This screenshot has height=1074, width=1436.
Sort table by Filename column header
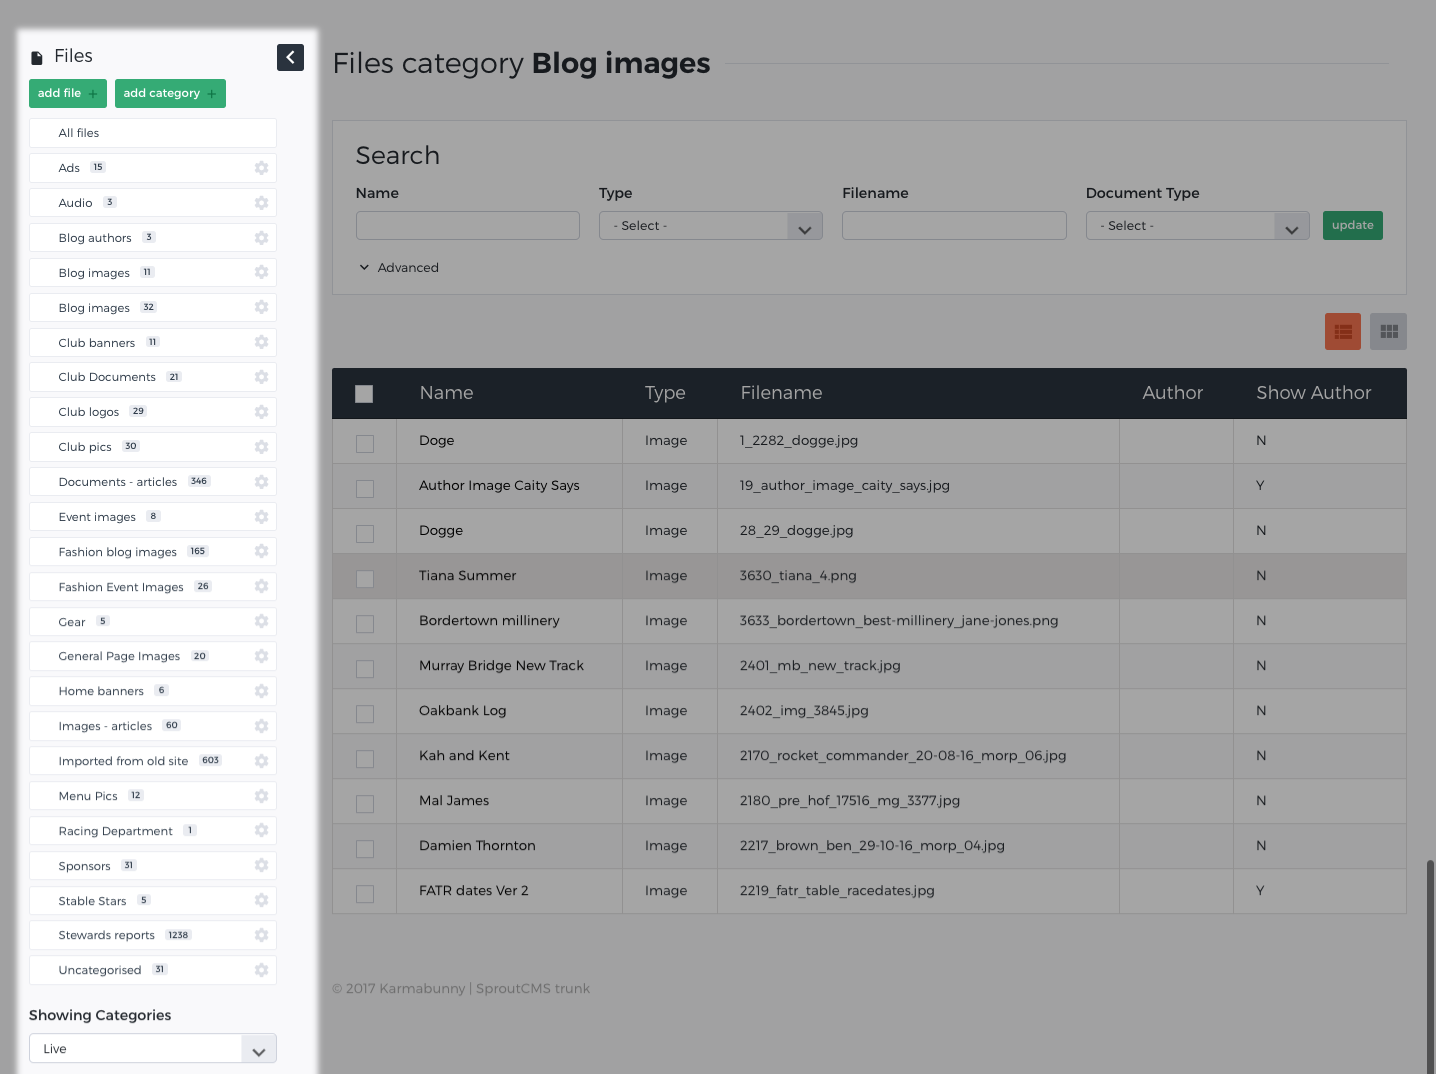coord(781,393)
